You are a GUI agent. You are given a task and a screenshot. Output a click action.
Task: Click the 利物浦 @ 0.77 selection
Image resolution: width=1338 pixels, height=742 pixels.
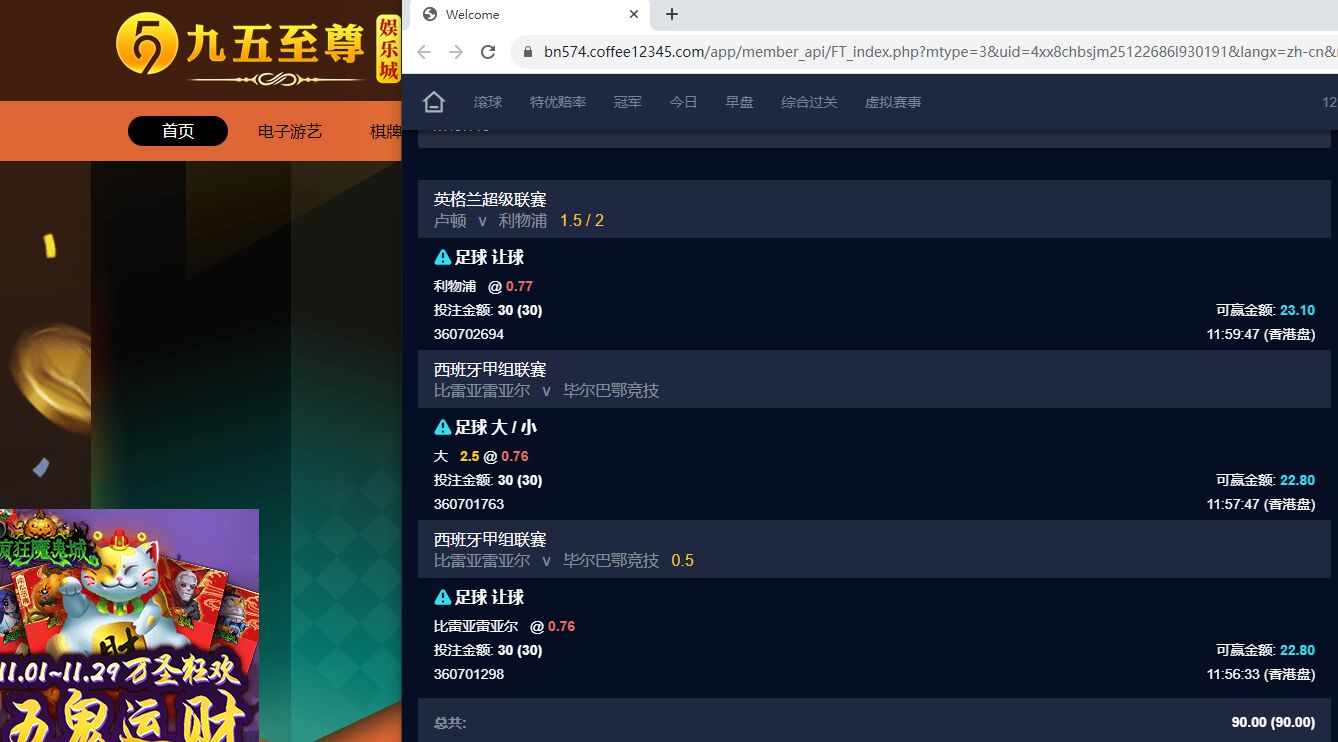coord(483,286)
